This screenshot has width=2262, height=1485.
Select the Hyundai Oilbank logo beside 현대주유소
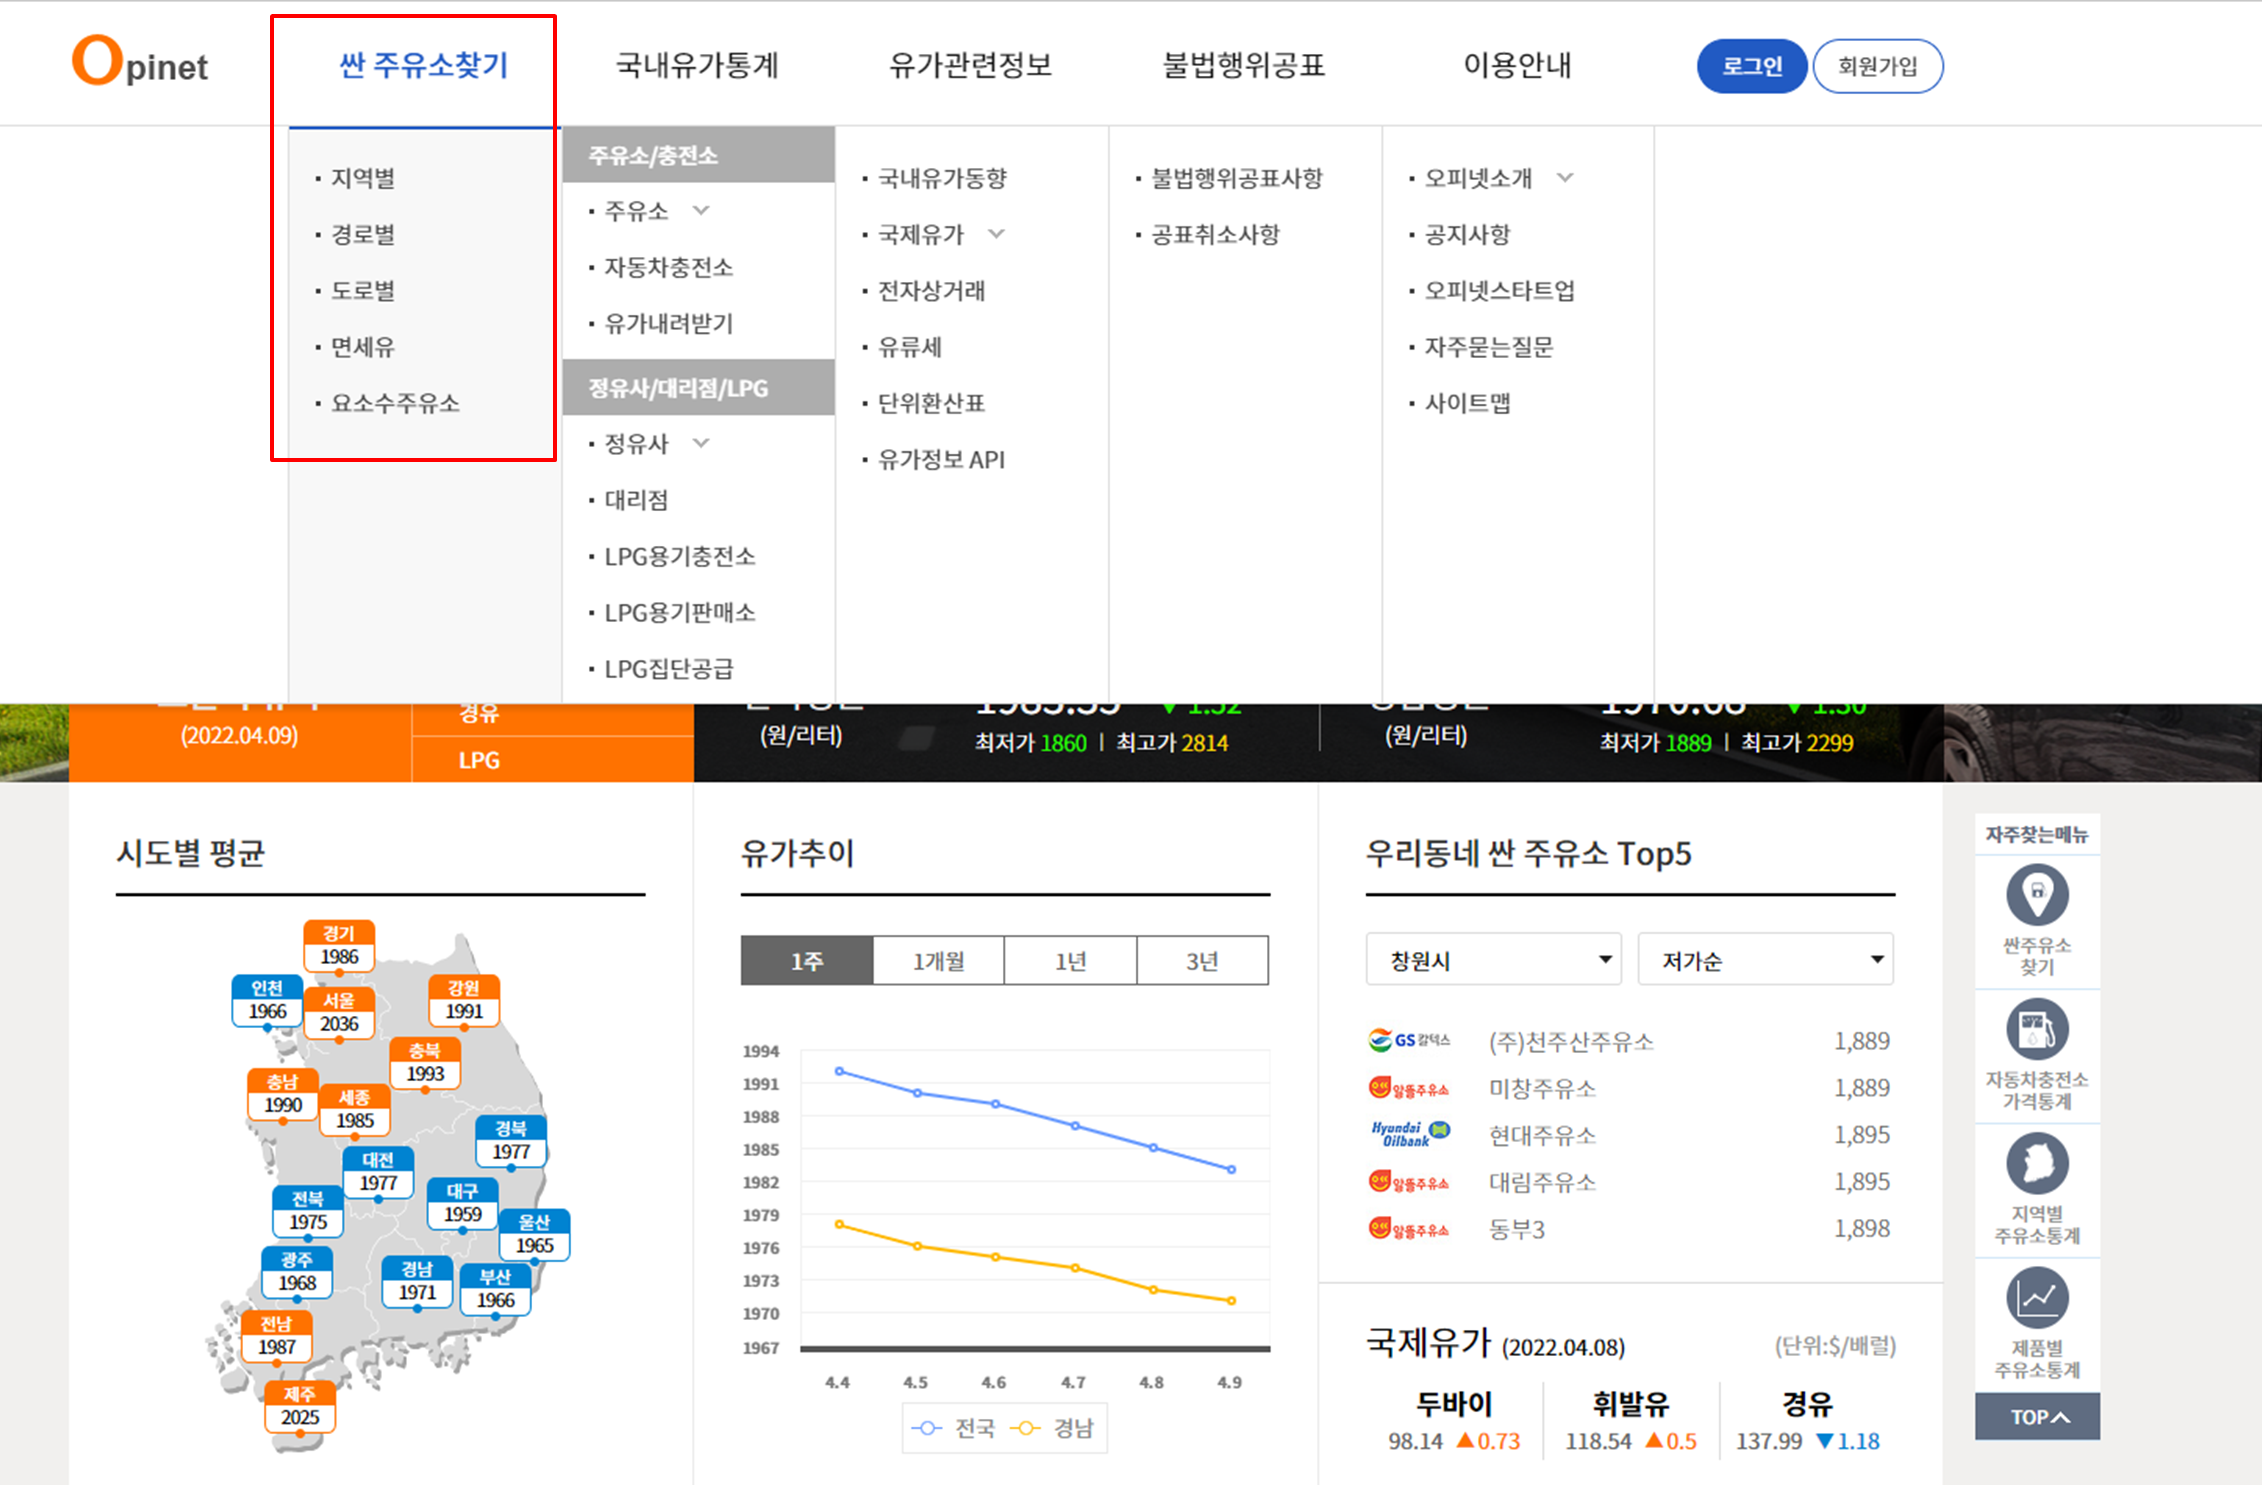(x=1410, y=1133)
